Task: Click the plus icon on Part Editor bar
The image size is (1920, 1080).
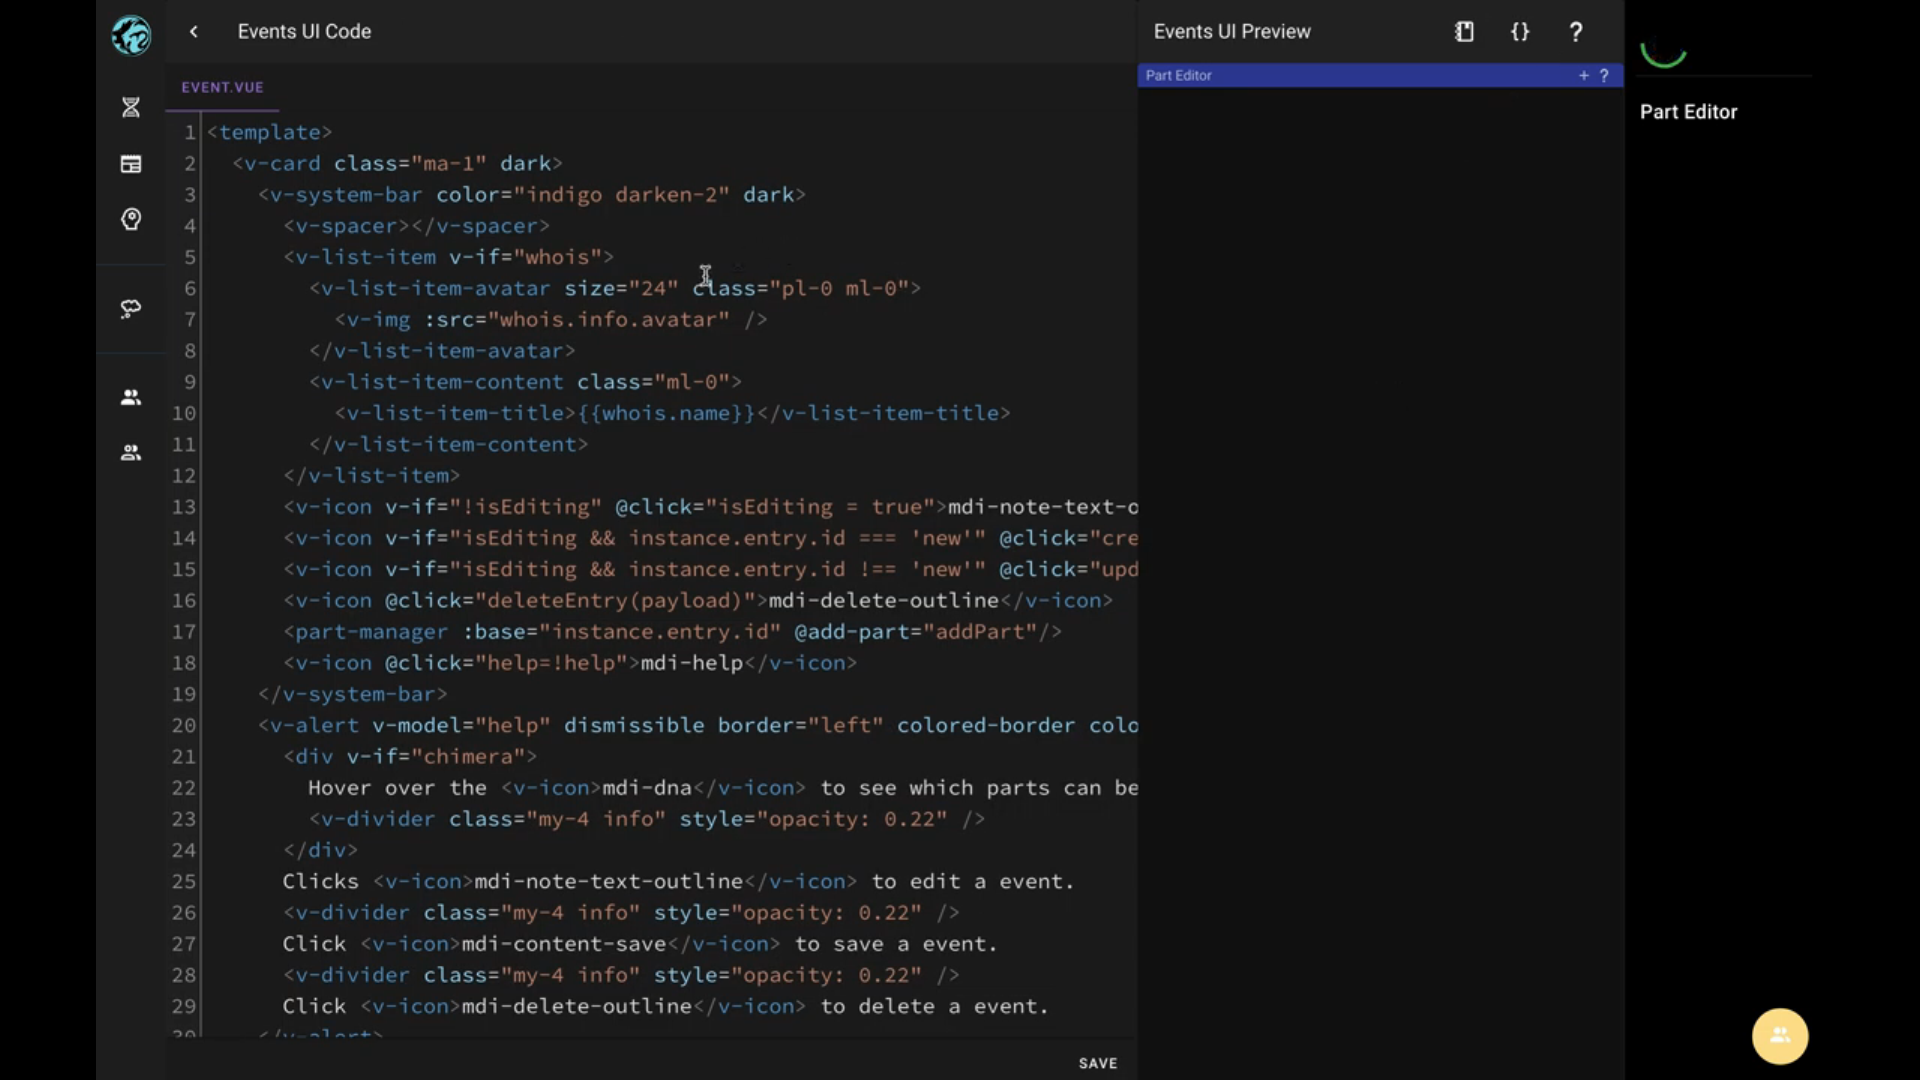Action: click(x=1583, y=75)
